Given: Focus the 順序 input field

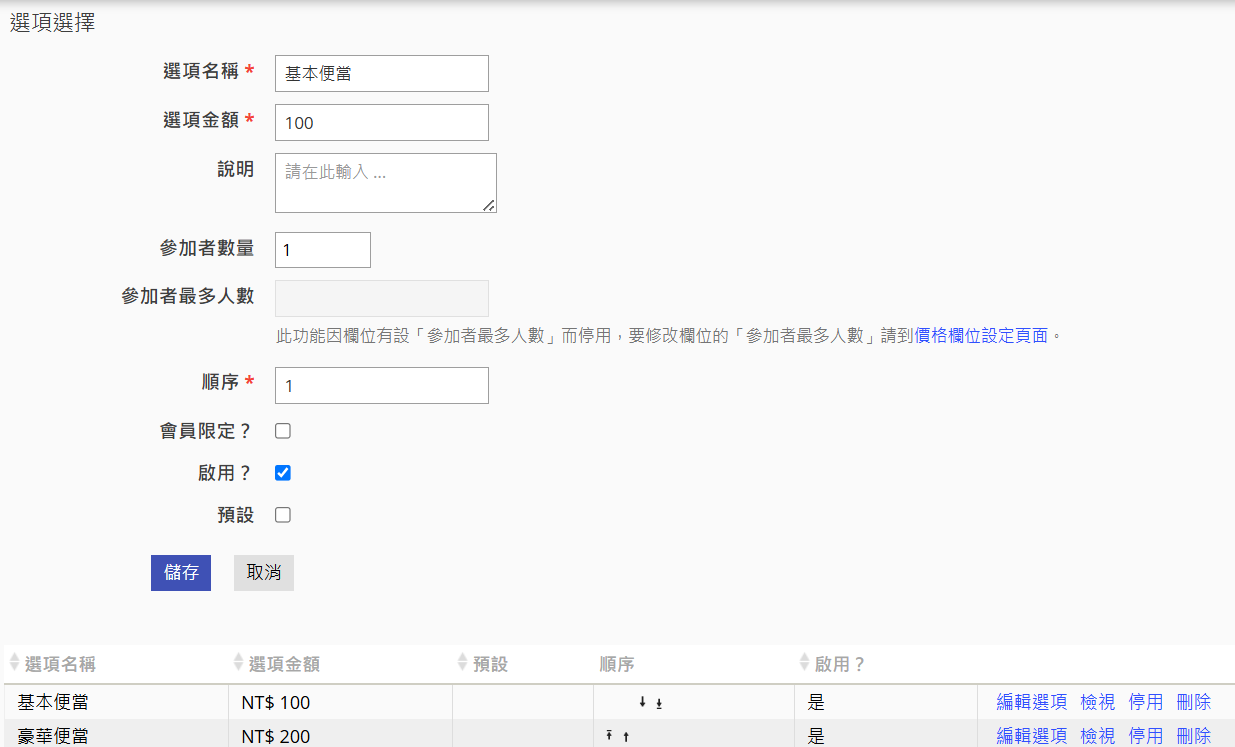Looking at the screenshot, I should click(x=382, y=385).
